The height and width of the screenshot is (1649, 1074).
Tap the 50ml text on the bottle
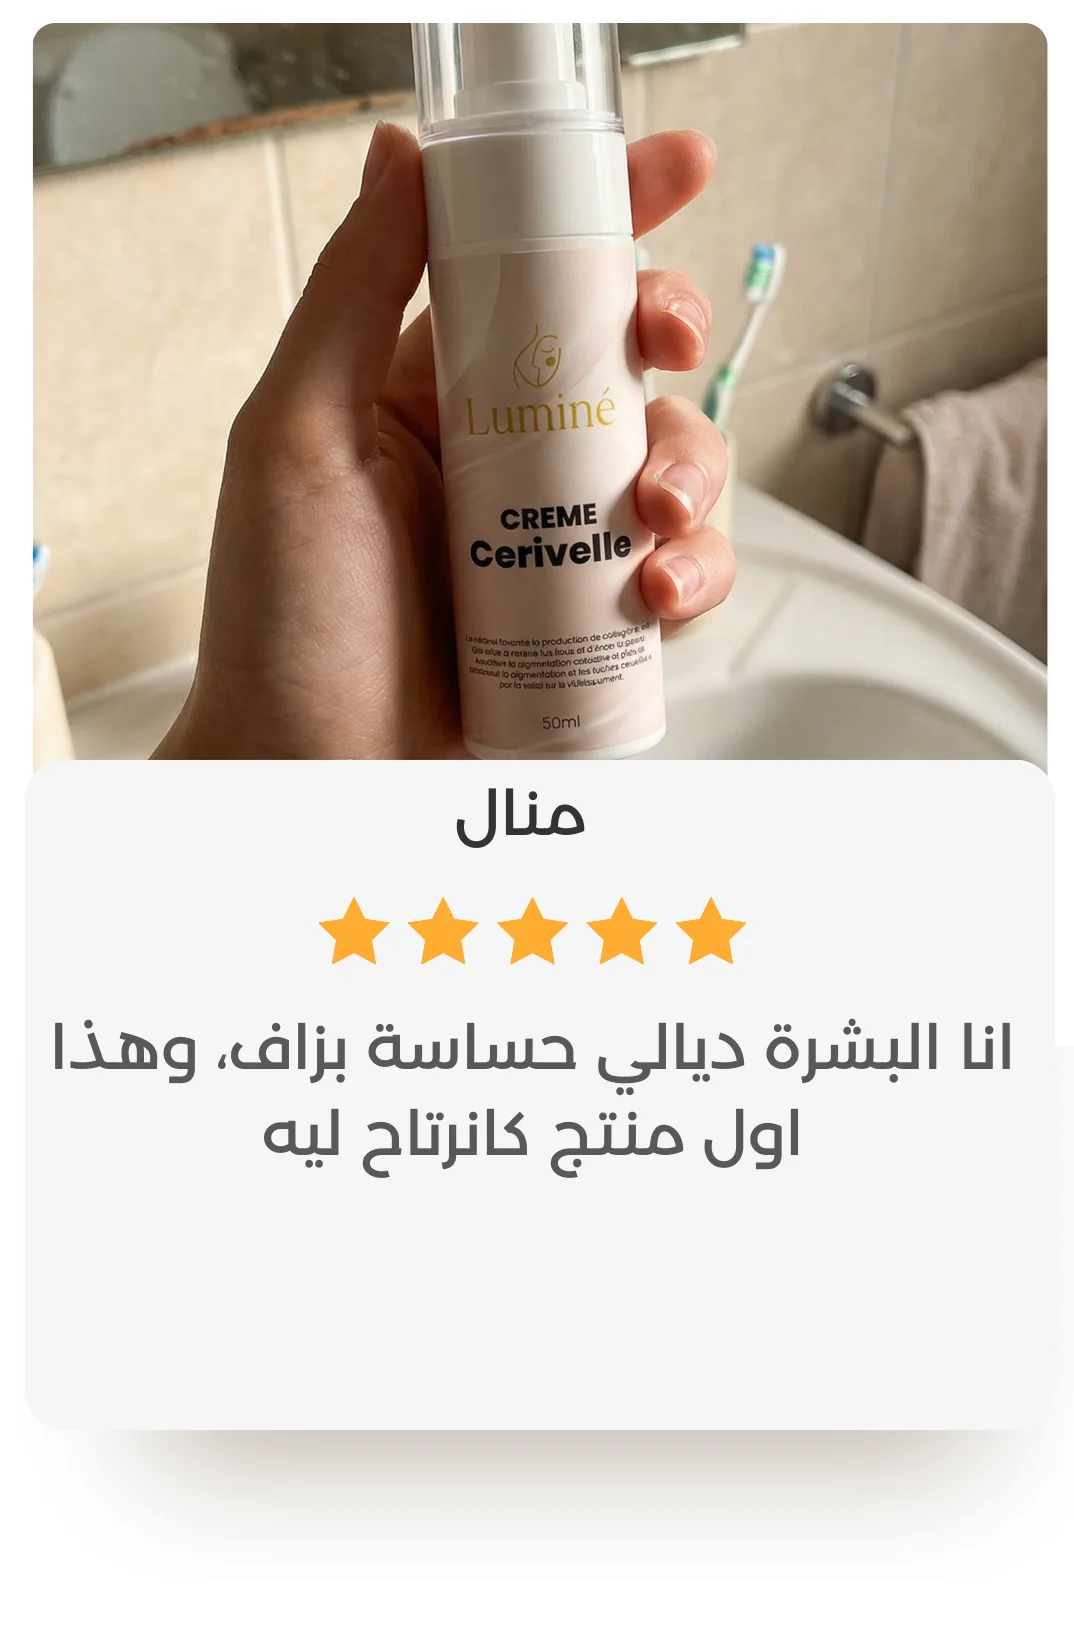[x=560, y=722]
